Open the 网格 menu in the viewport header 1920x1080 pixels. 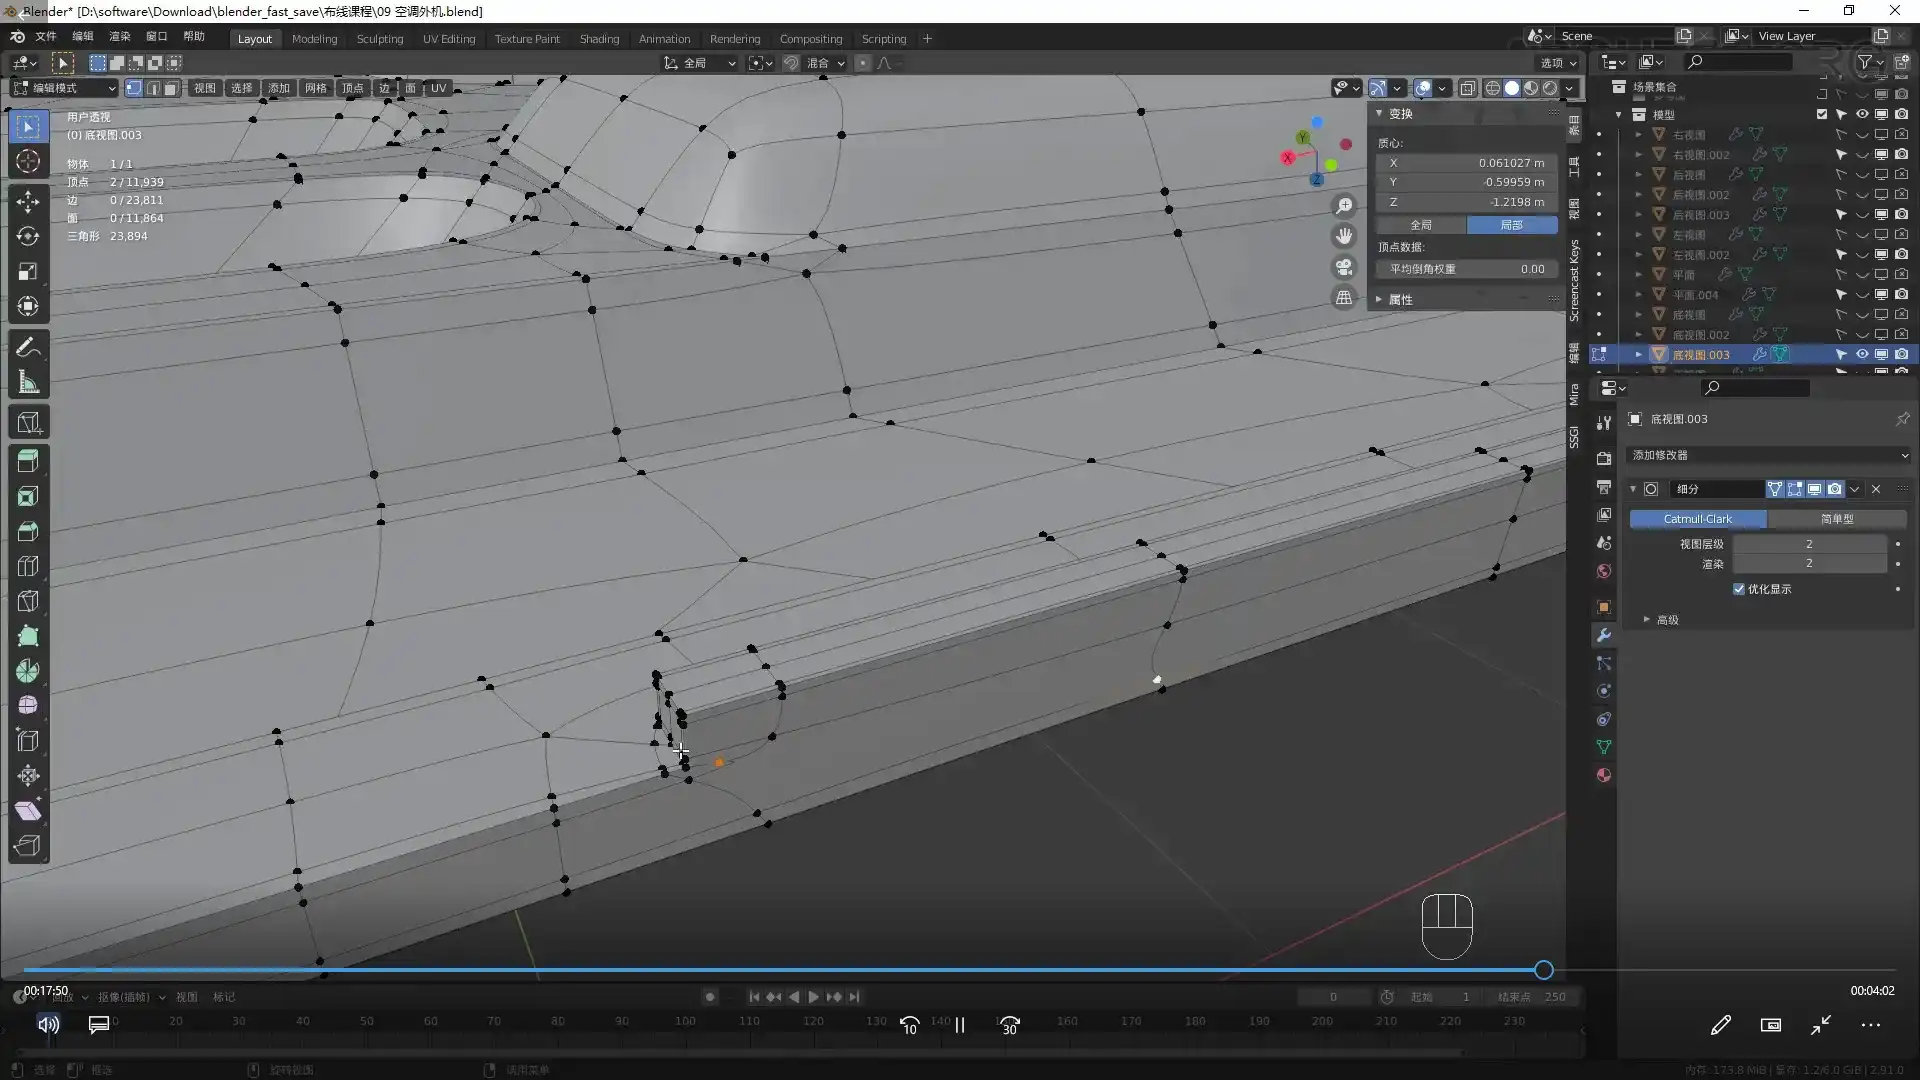pos(316,88)
